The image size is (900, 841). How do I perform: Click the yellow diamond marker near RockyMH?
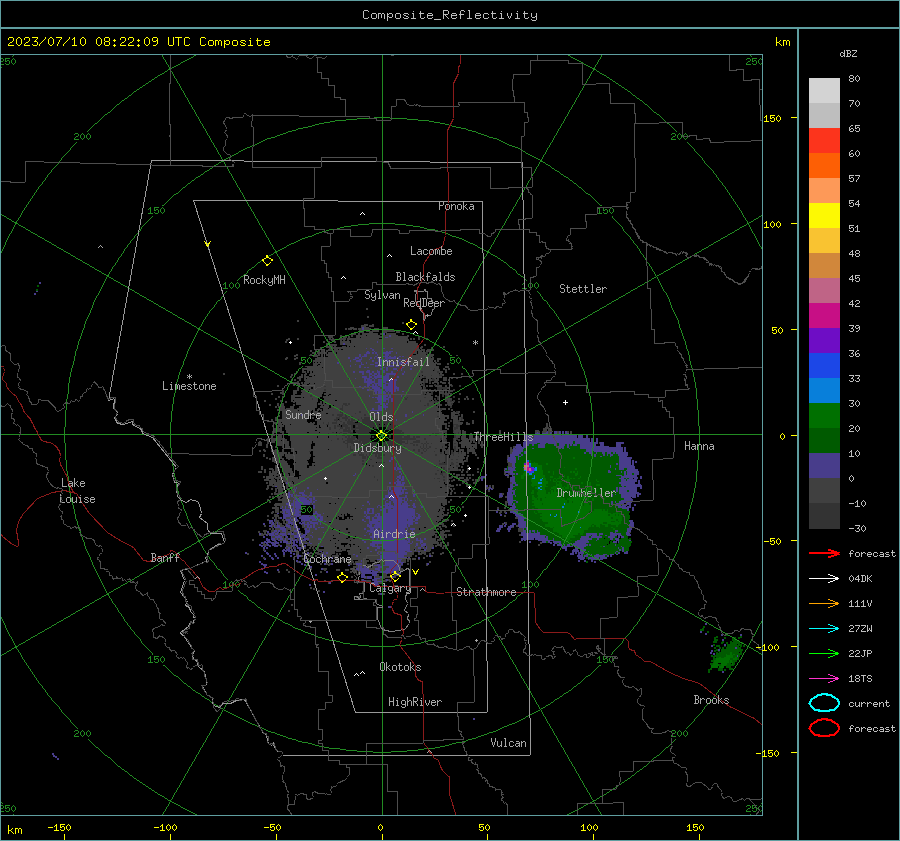coord(267,261)
